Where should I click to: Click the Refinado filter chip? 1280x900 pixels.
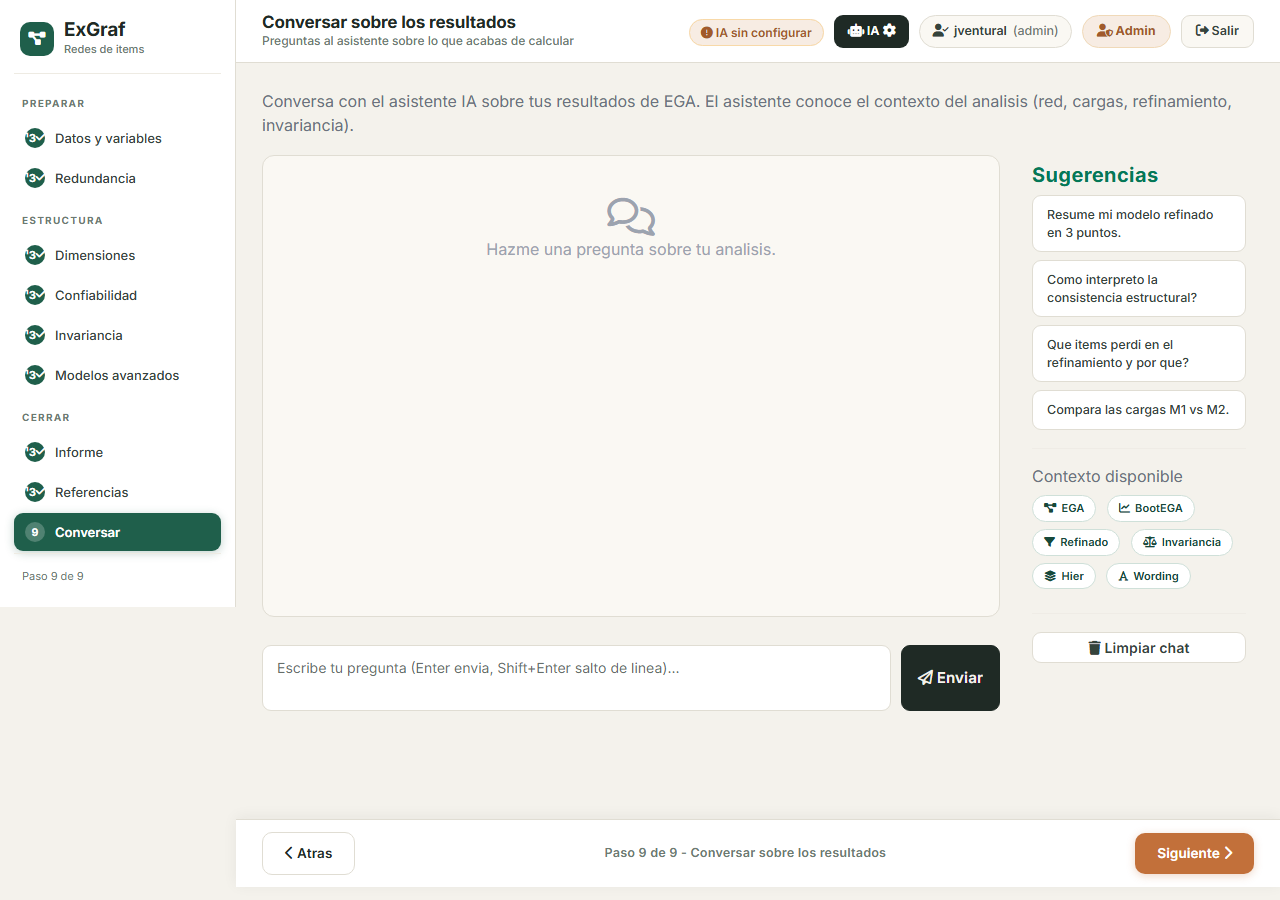pos(1075,542)
